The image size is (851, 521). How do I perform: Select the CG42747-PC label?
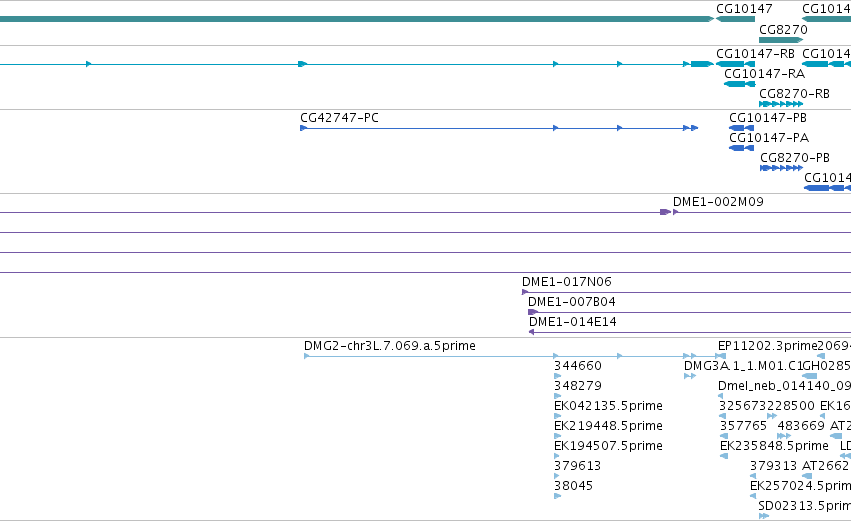click(339, 118)
